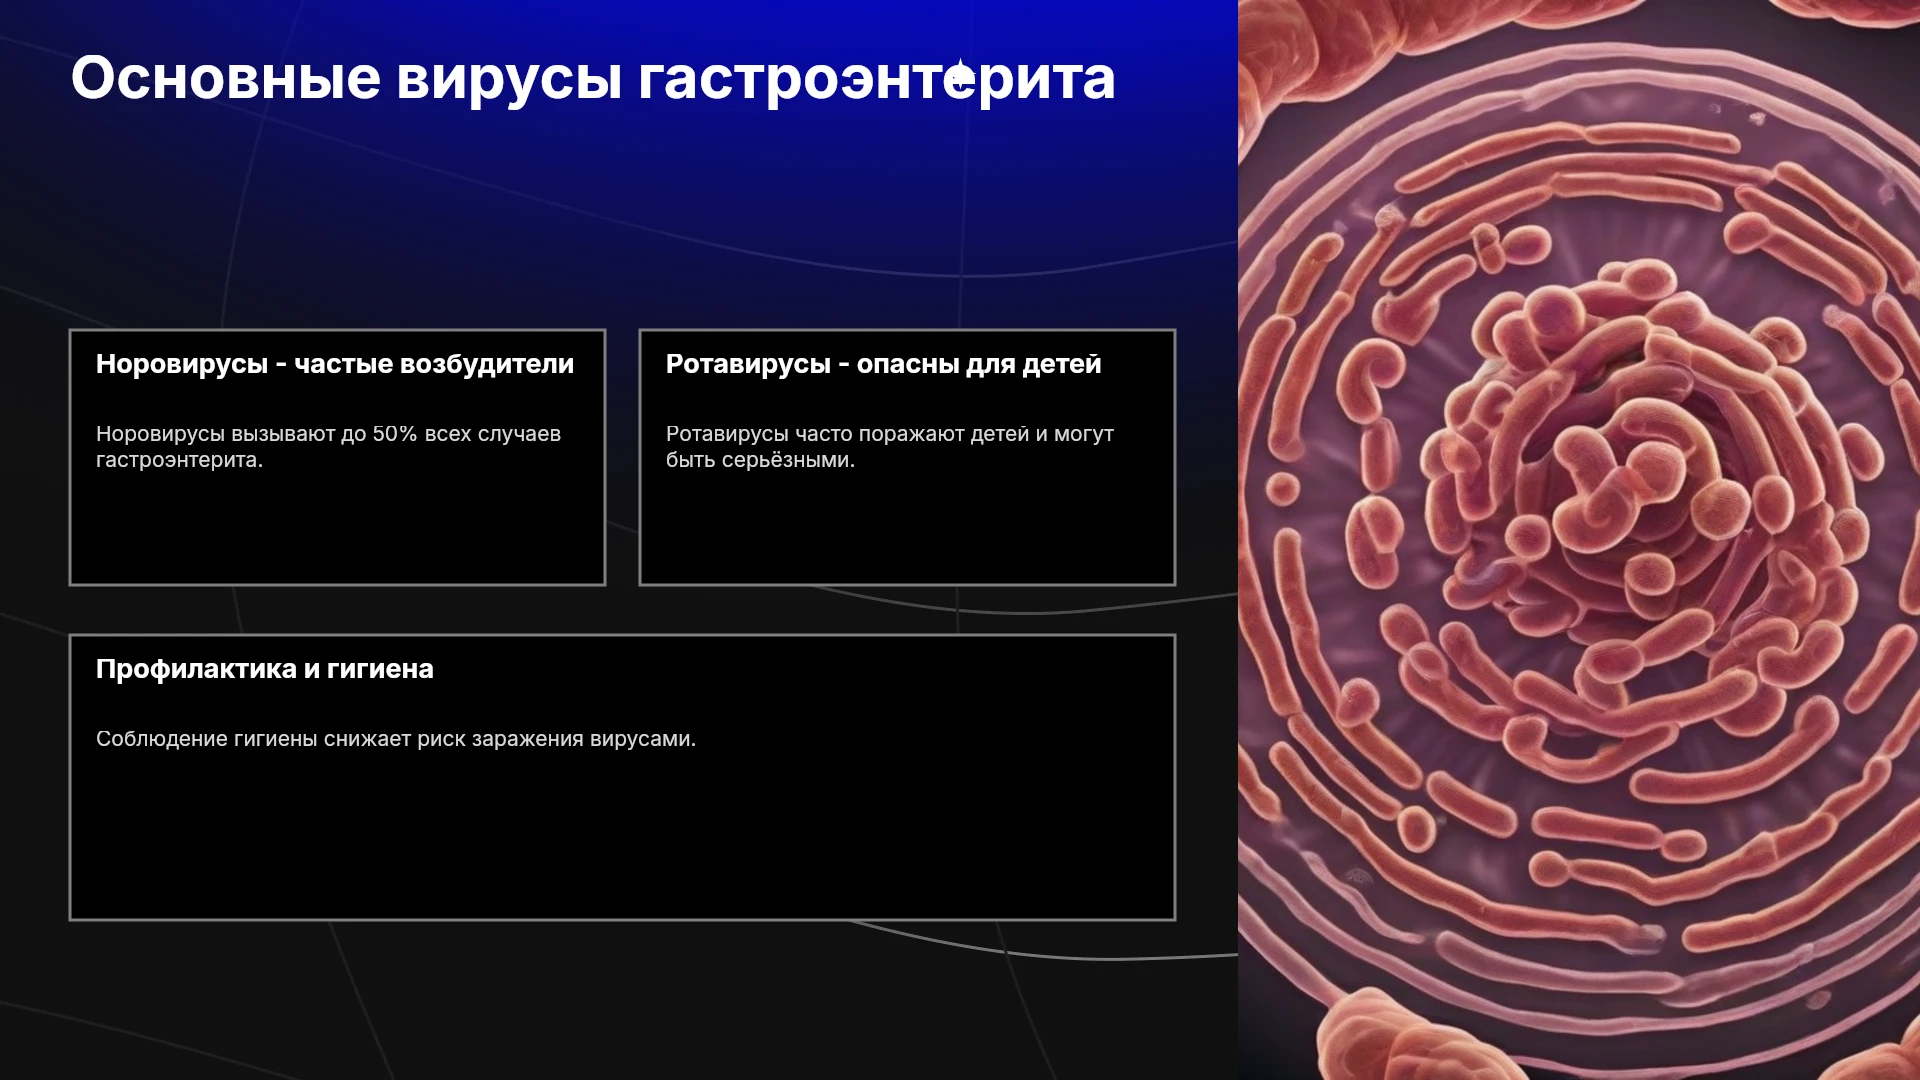Click the "Профилактика и гигиена" heading

[265, 669]
